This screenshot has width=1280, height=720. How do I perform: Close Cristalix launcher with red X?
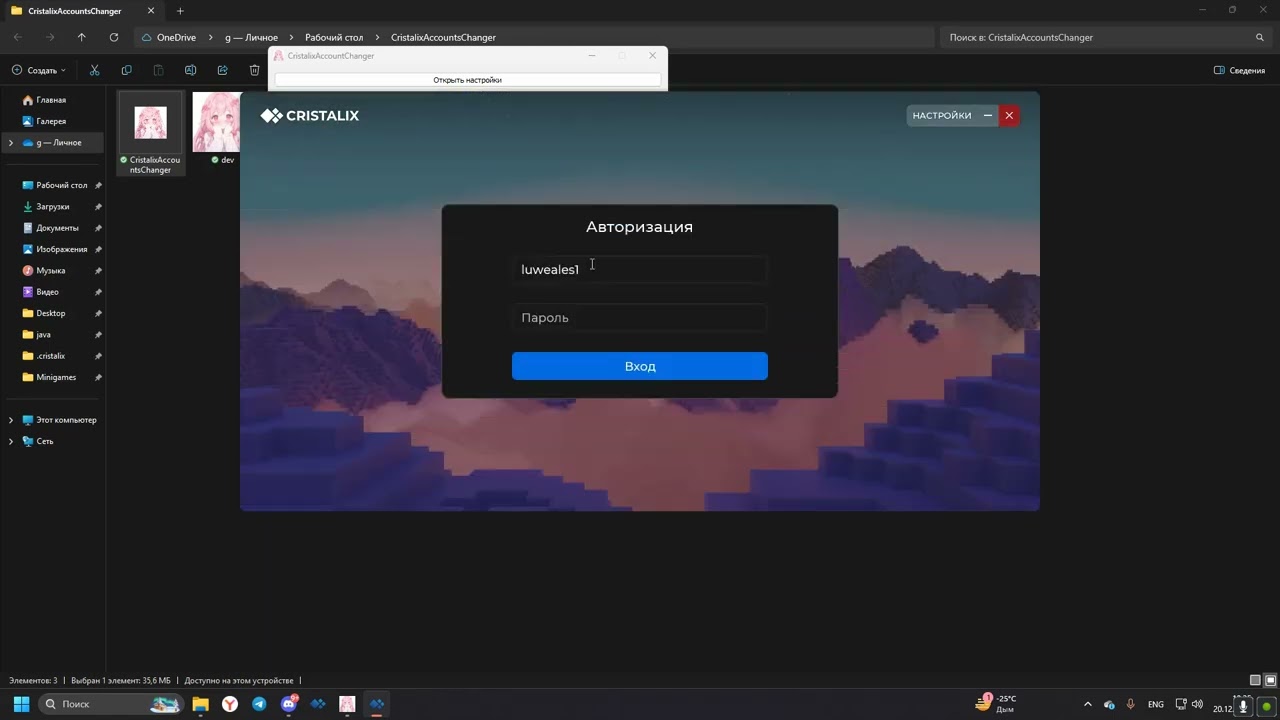(1009, 116)
